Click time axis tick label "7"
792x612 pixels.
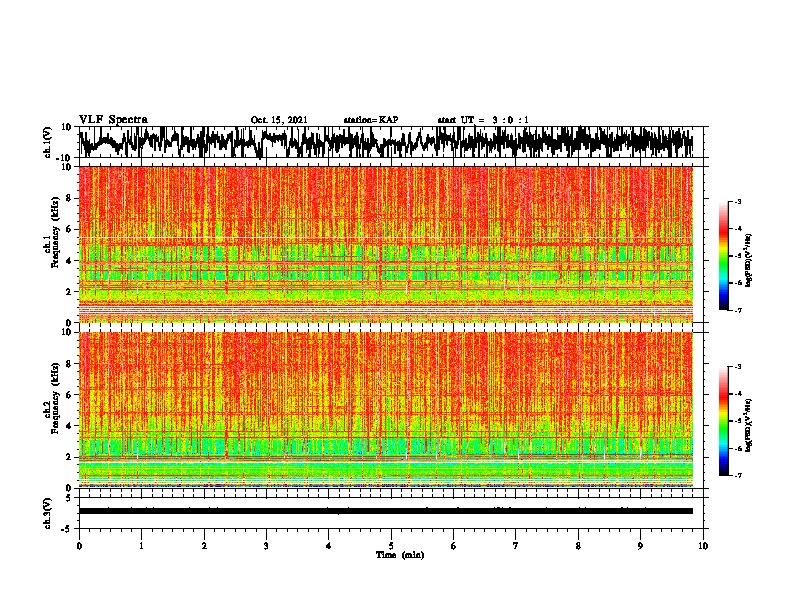[x=516, y=546]
